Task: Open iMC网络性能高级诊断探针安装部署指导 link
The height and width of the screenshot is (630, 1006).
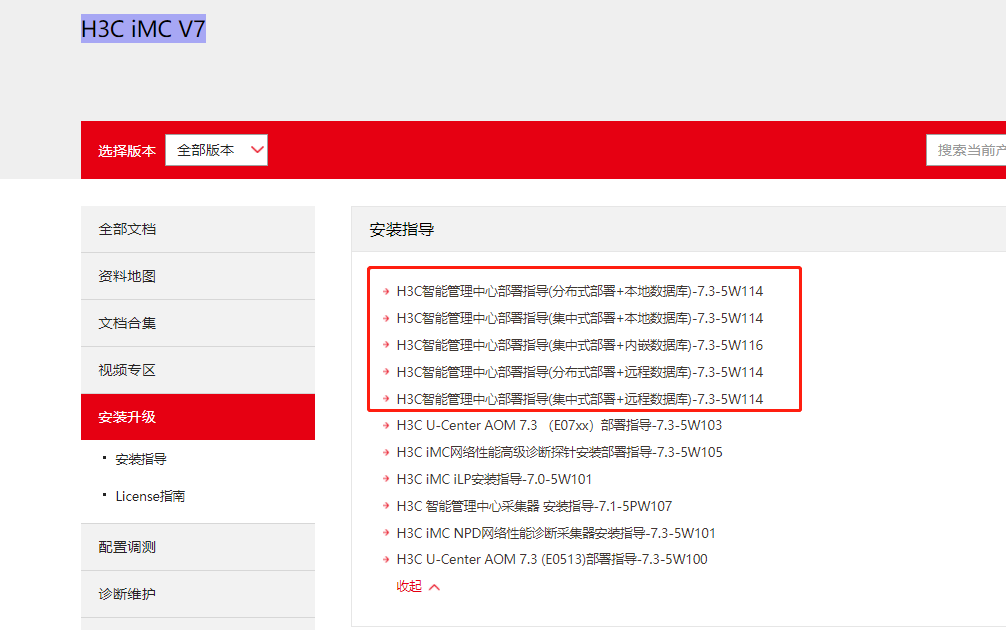Action: pos(559,452)
